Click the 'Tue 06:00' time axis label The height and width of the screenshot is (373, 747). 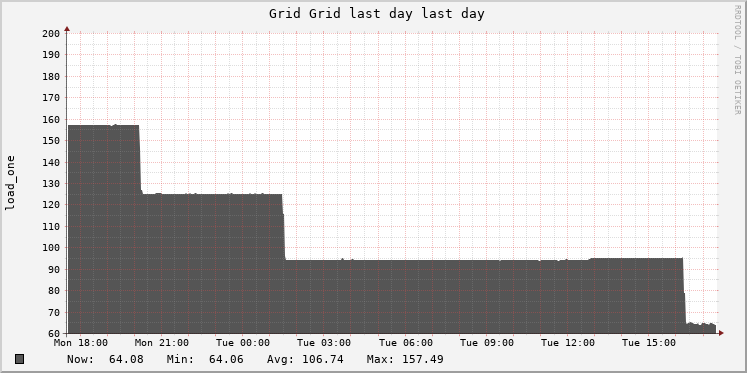pos(405,343)
